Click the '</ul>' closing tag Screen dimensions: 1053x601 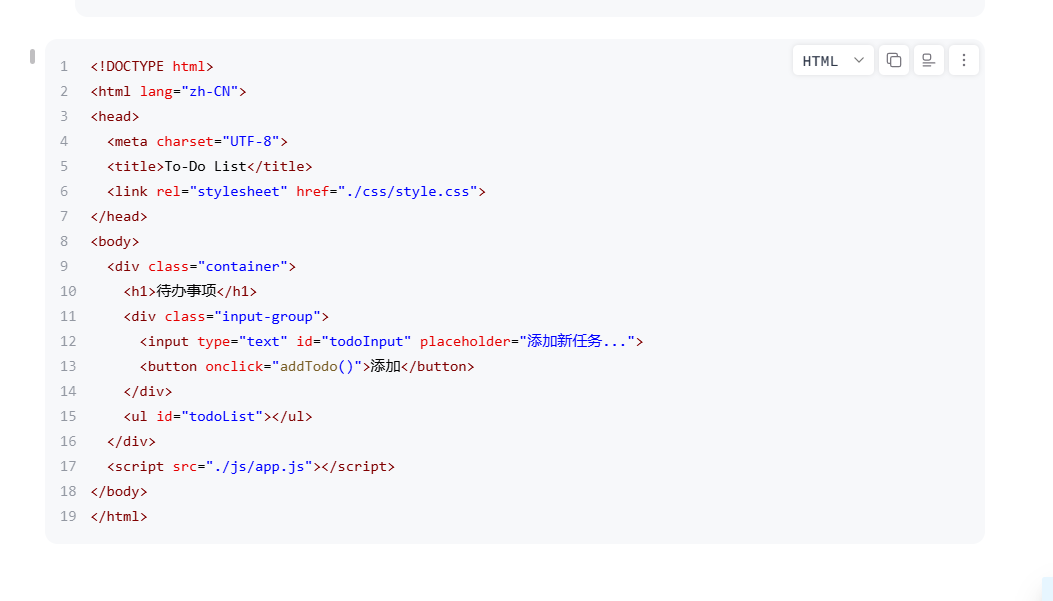292,416
